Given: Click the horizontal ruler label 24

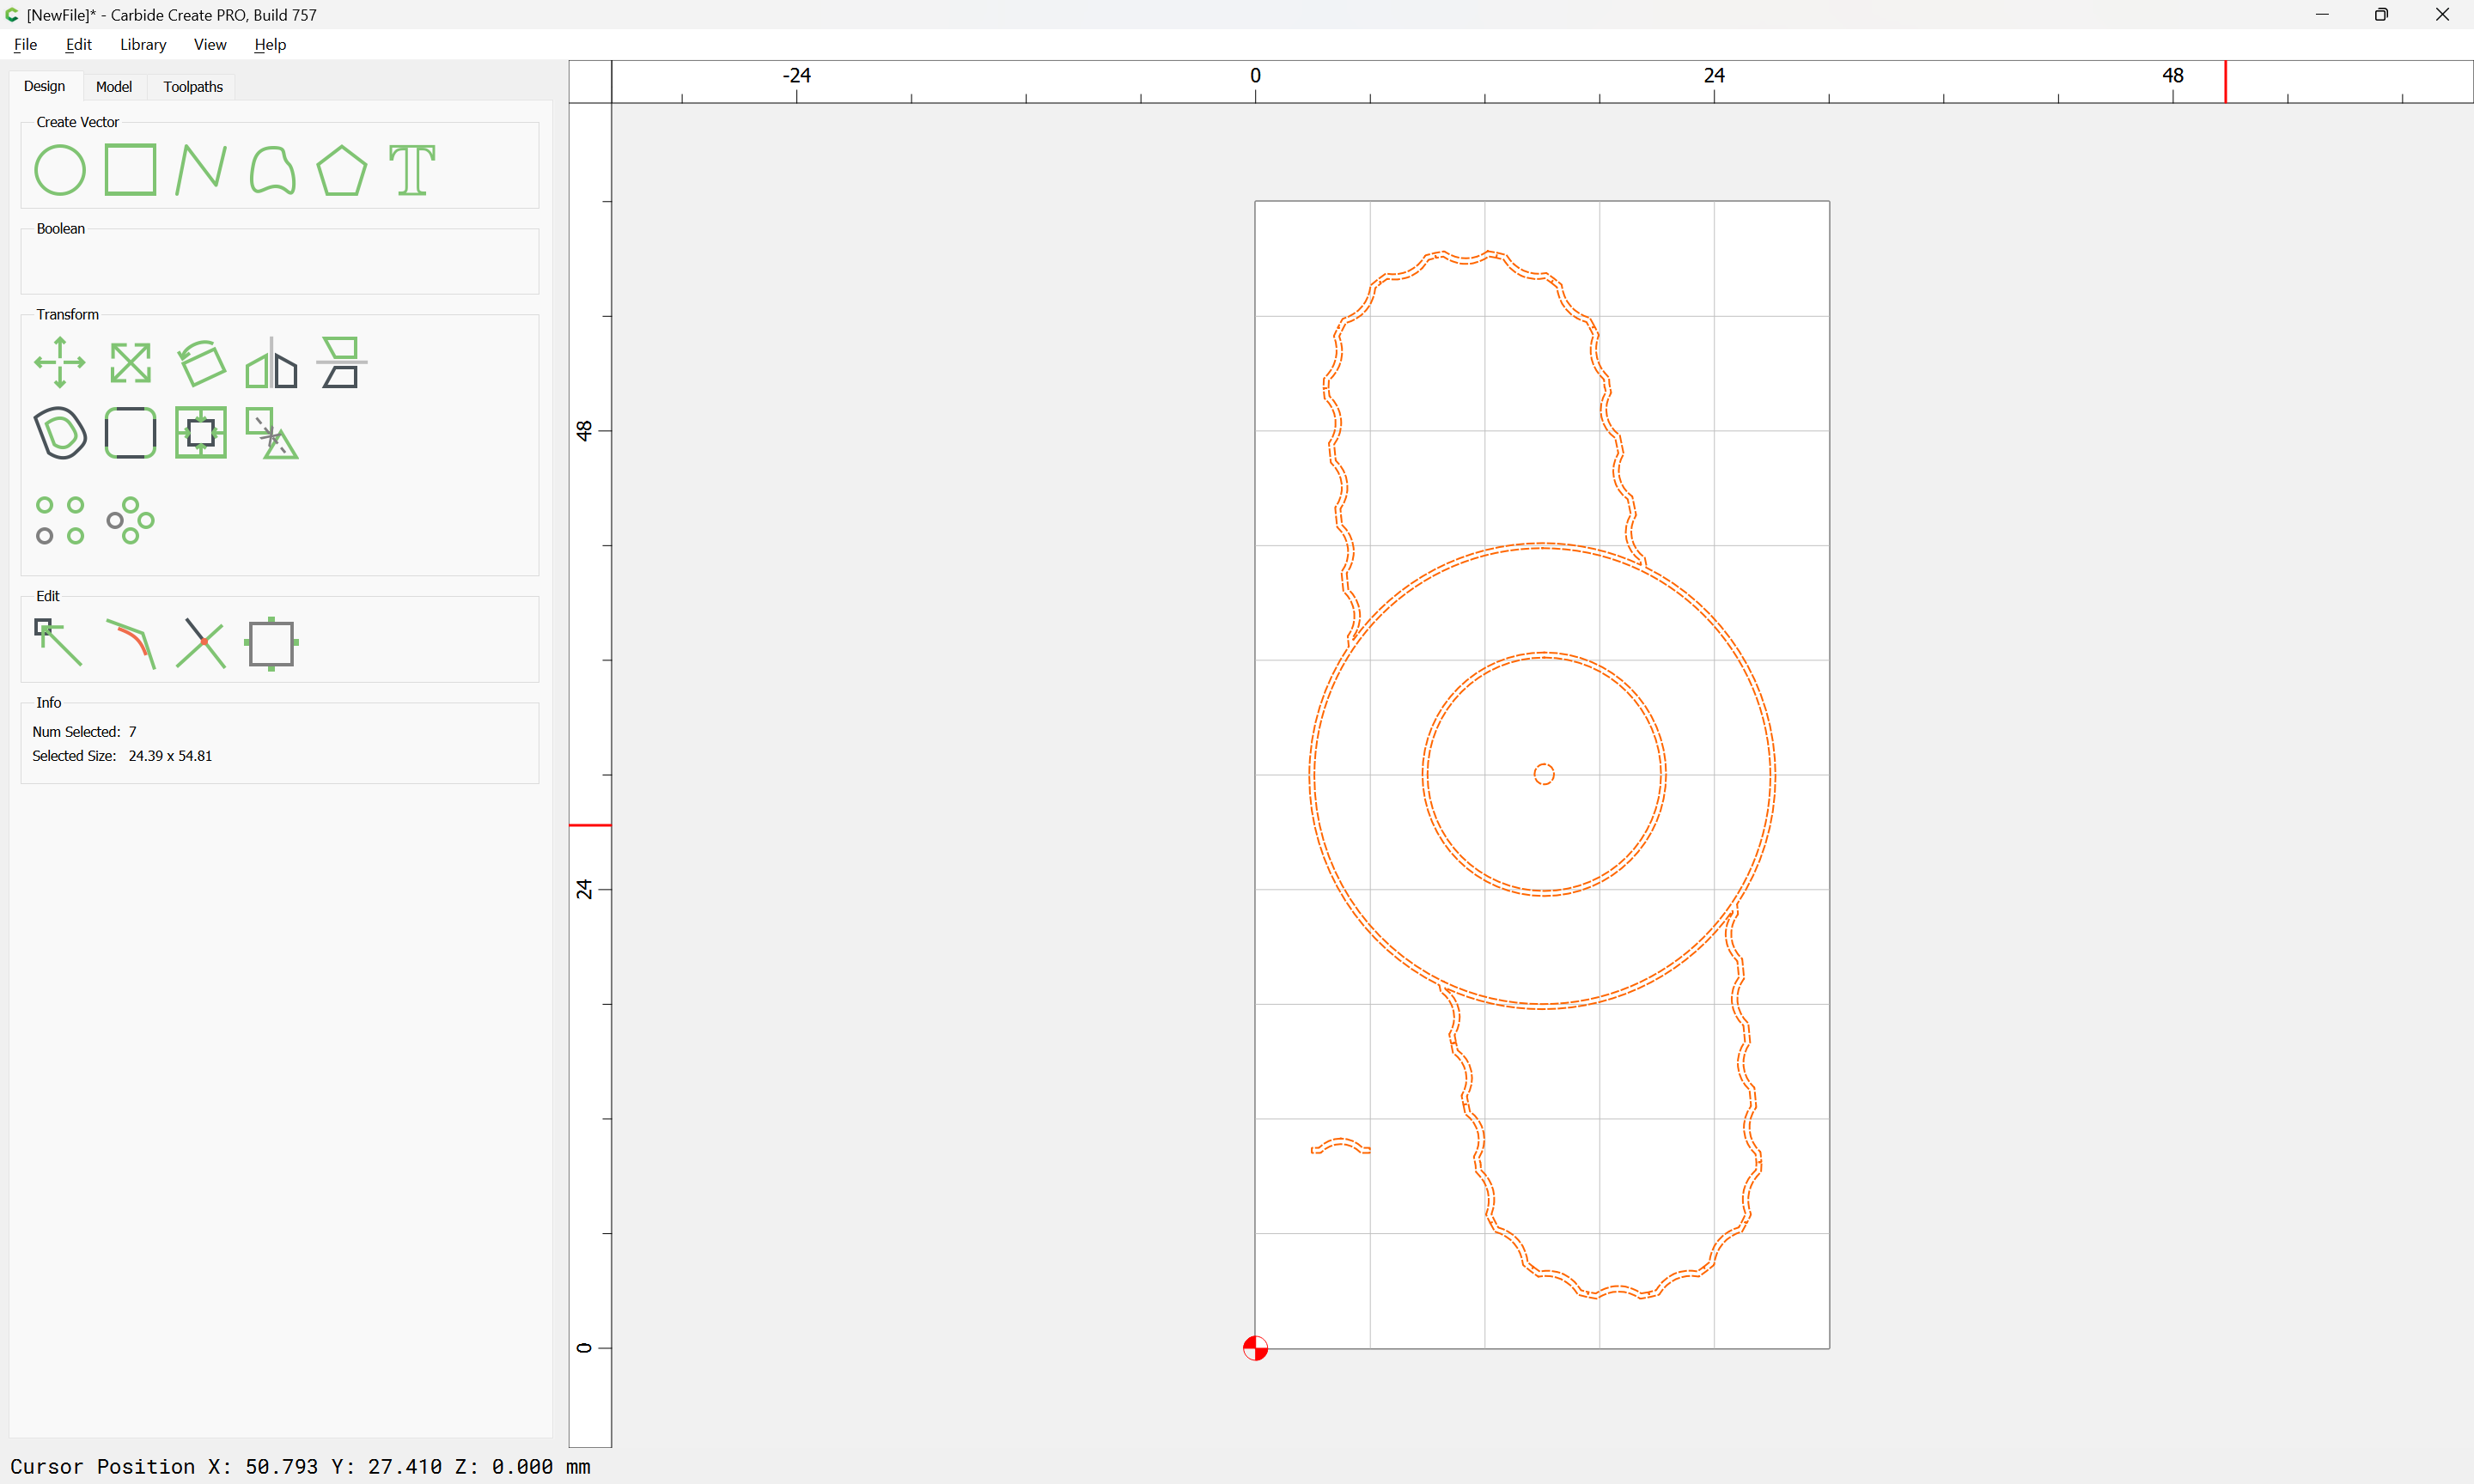Looking at the screenshot, I should (x=1714, y=75).
